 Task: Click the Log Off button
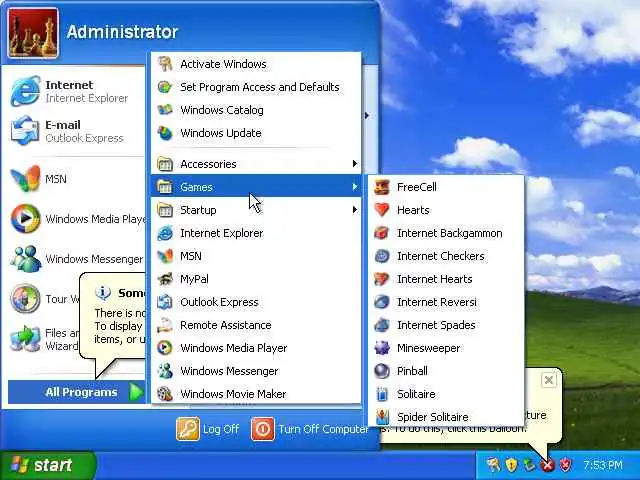coord(208,429)
